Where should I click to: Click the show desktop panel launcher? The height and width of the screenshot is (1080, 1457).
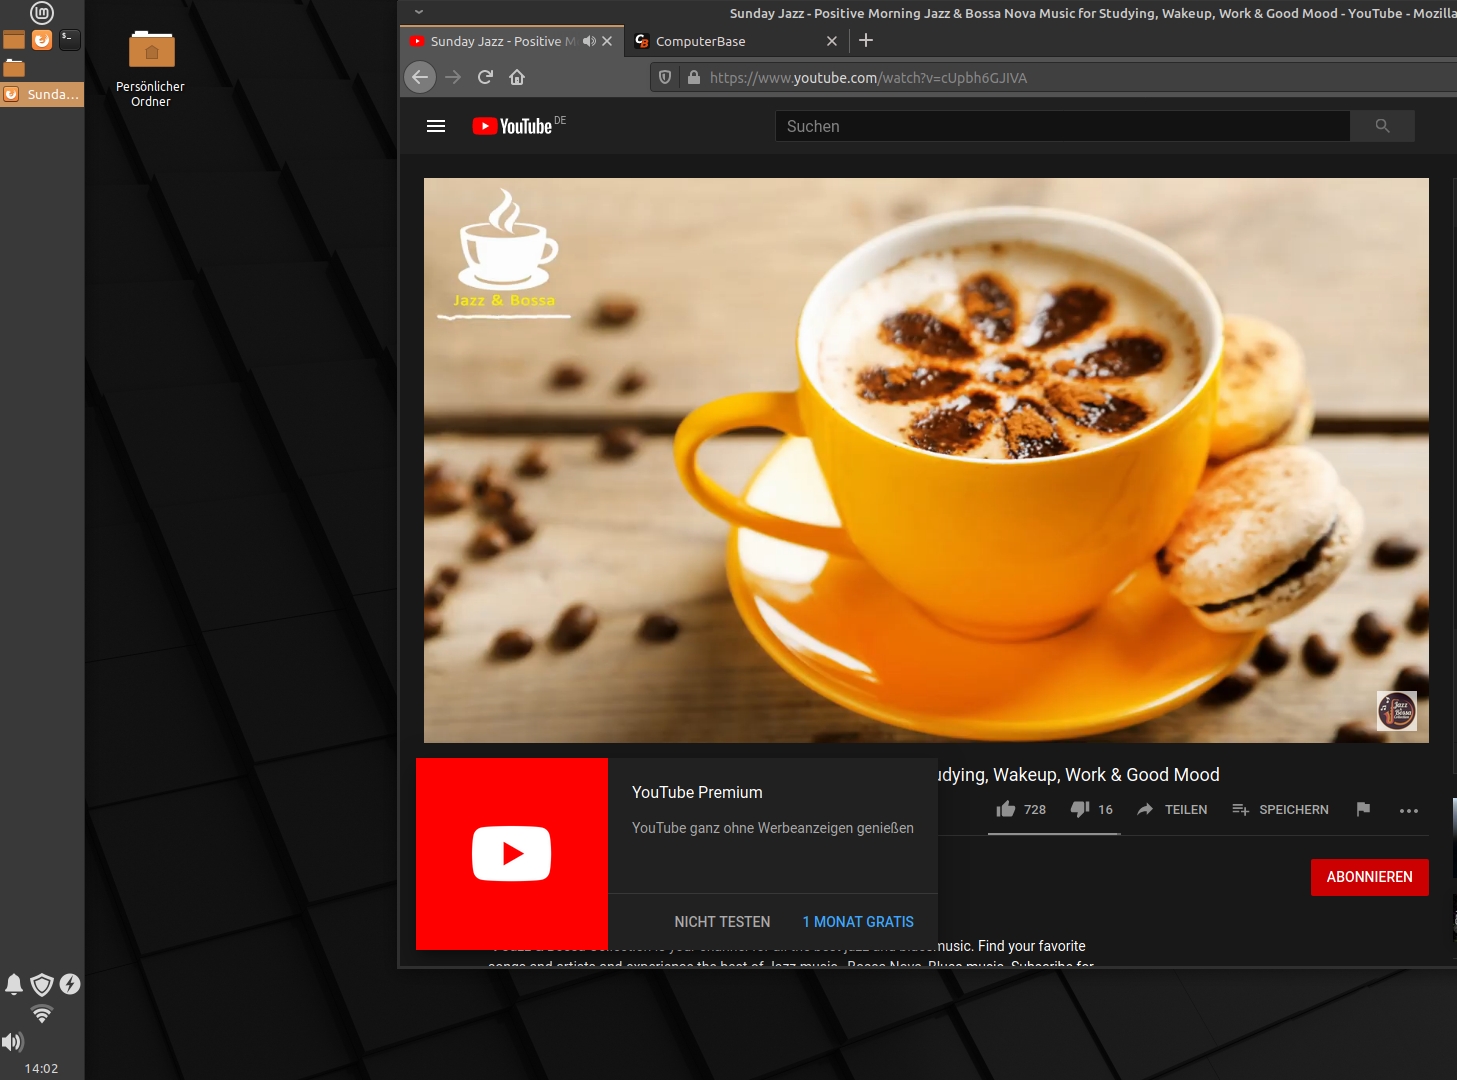[14, 40]
